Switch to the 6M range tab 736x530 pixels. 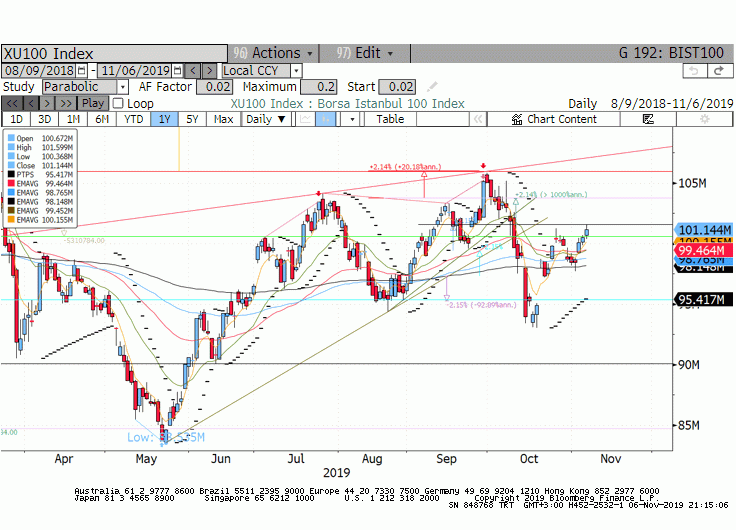(102, 119)
